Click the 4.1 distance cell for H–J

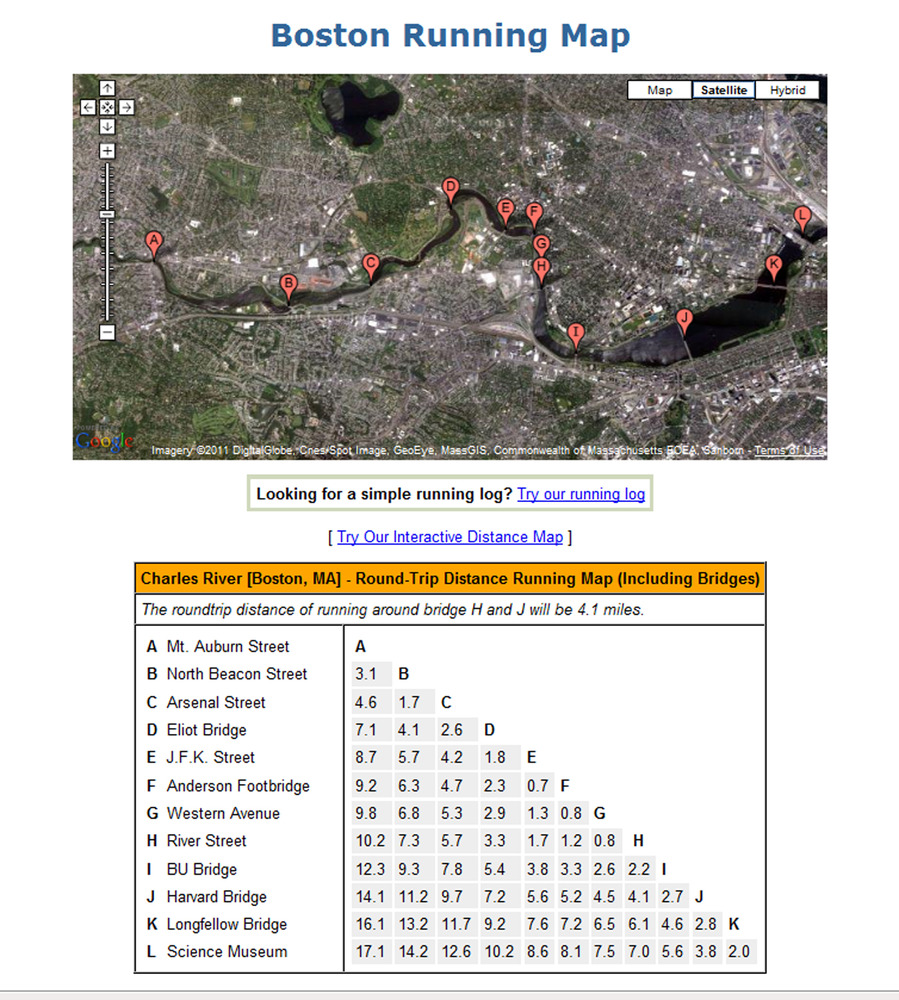[639, 897]
